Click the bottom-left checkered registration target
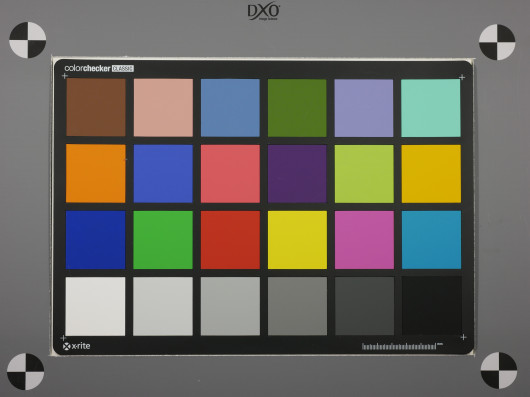The width and height of the screenshot is (530, 397). point(26,372)
